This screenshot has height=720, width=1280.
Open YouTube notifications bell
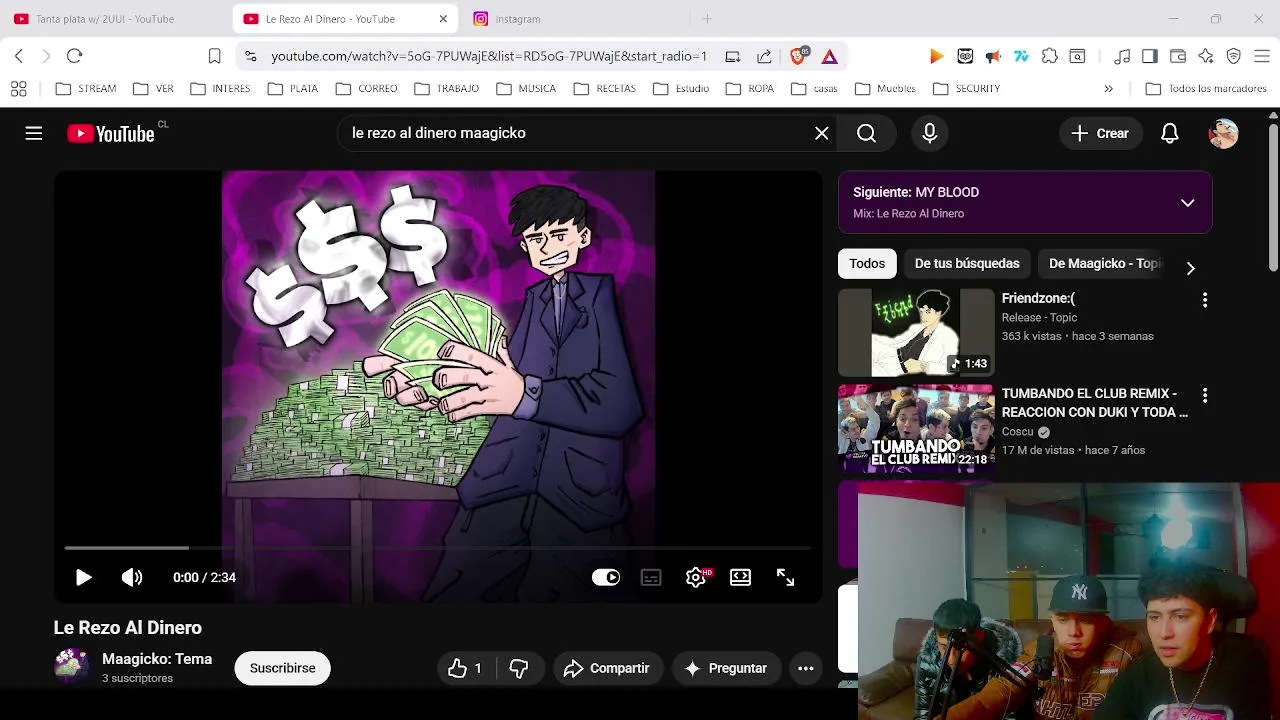1170,133
